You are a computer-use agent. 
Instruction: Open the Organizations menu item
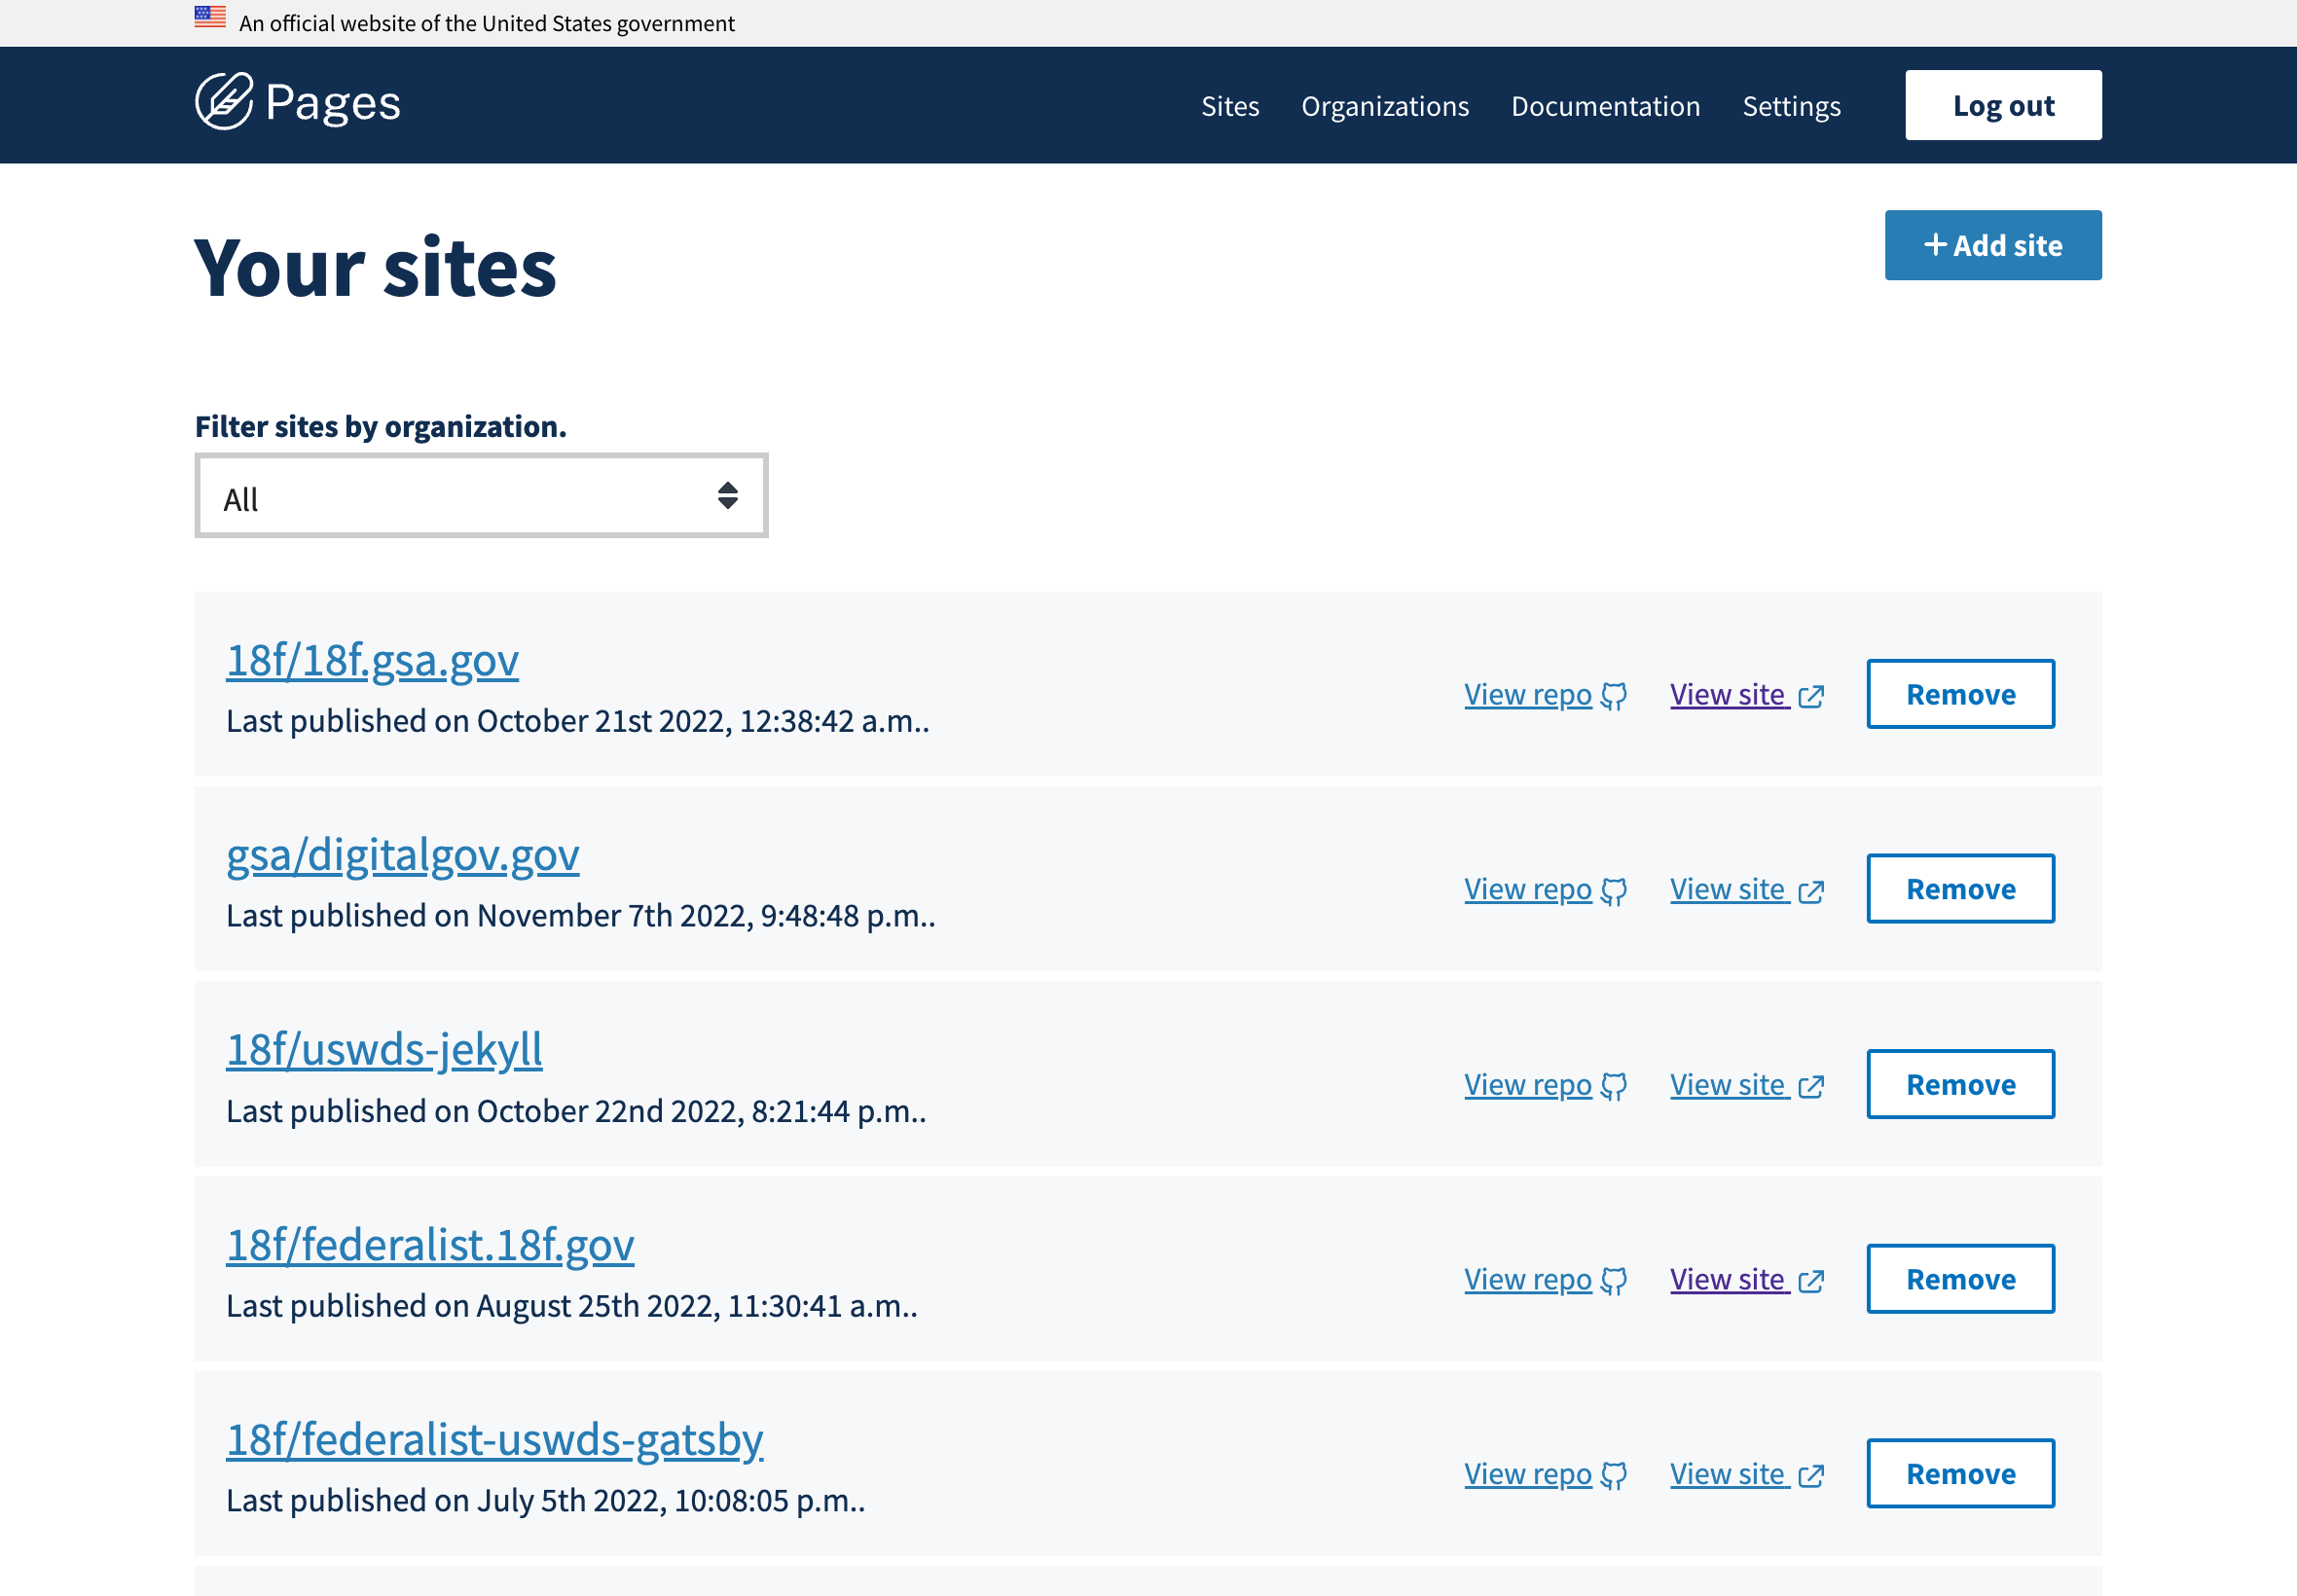pyautogui.click(x=1386, y=105)
